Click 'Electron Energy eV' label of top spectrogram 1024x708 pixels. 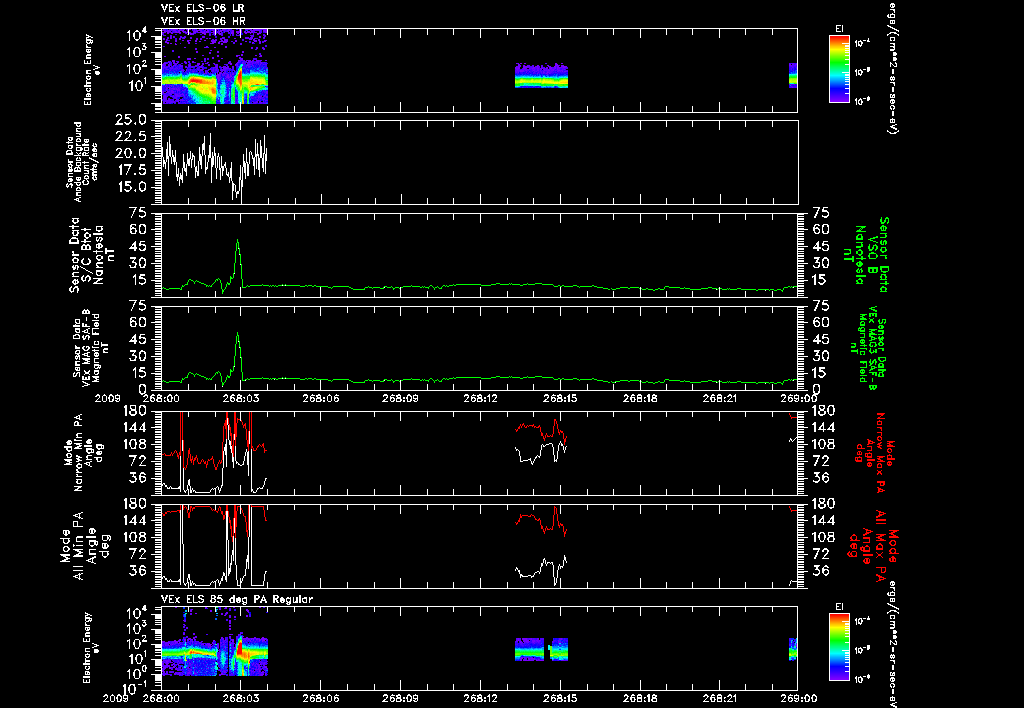91,69
